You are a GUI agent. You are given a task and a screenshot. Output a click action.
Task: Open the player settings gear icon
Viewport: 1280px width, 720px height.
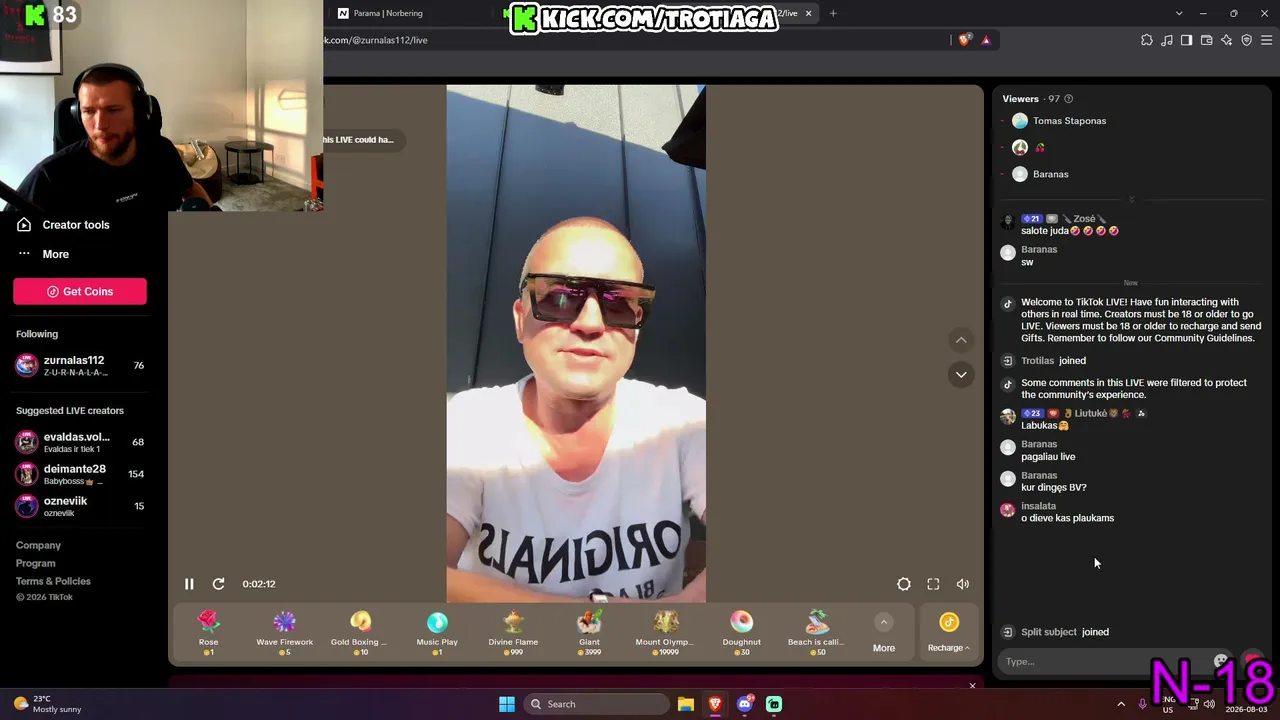pos(904,584)
